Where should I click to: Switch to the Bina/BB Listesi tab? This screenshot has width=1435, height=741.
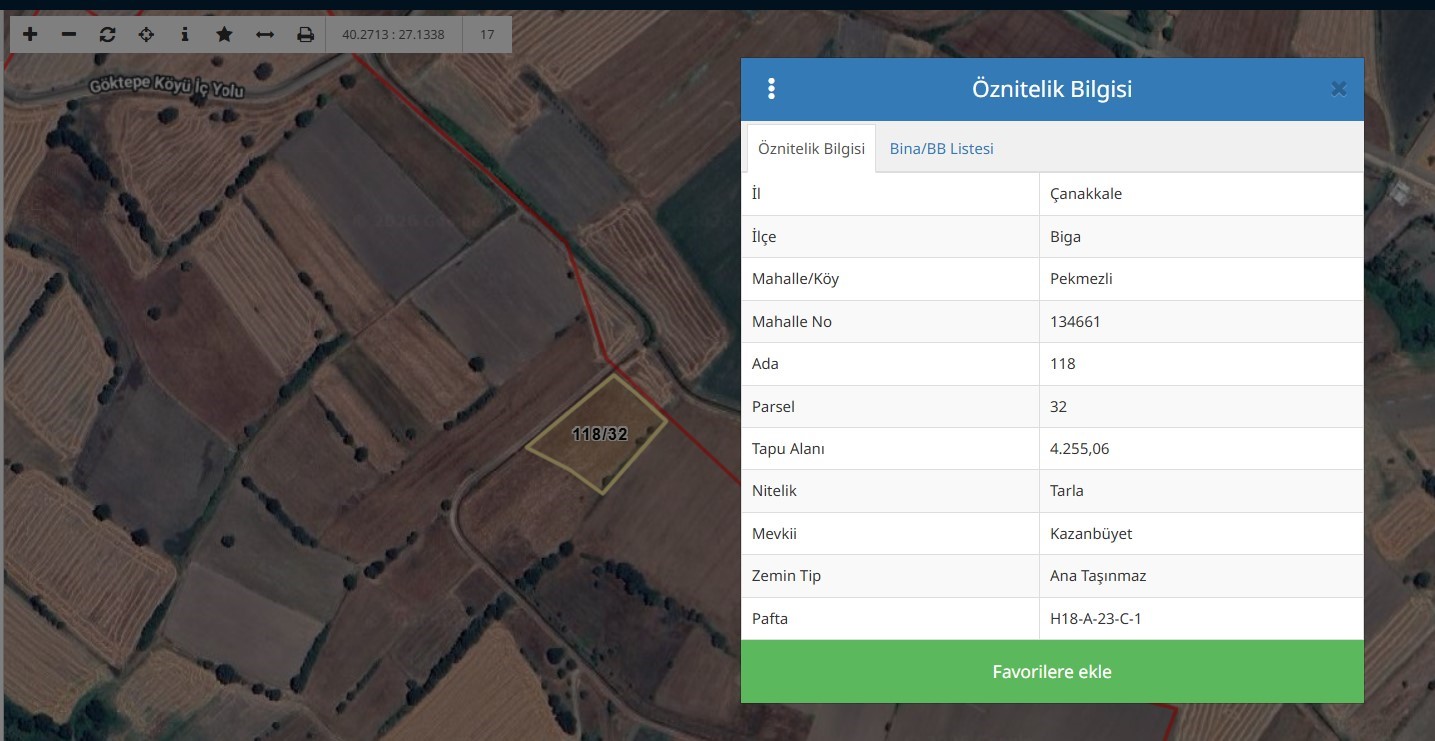tap(941, 149)
